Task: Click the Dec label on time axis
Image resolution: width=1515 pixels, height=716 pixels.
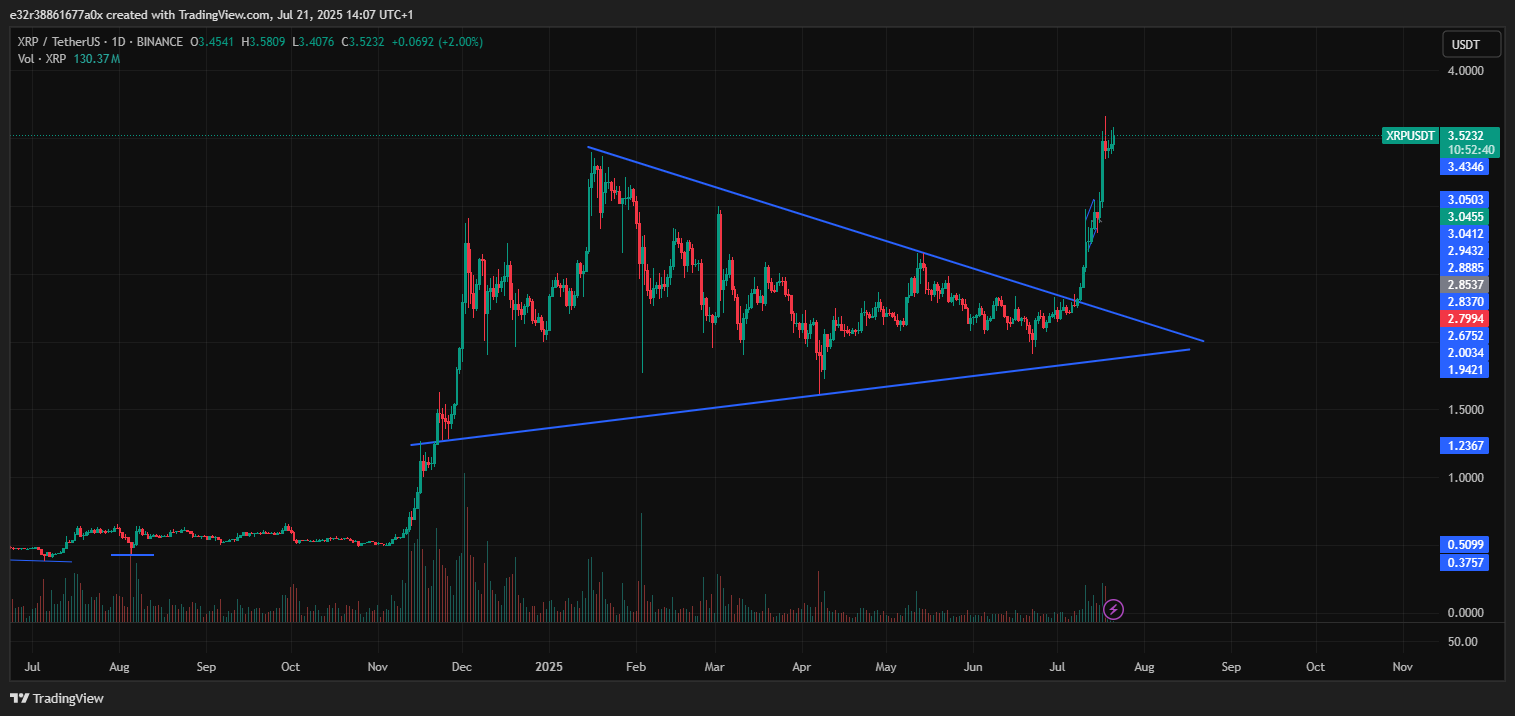Action: click(462, 666)
